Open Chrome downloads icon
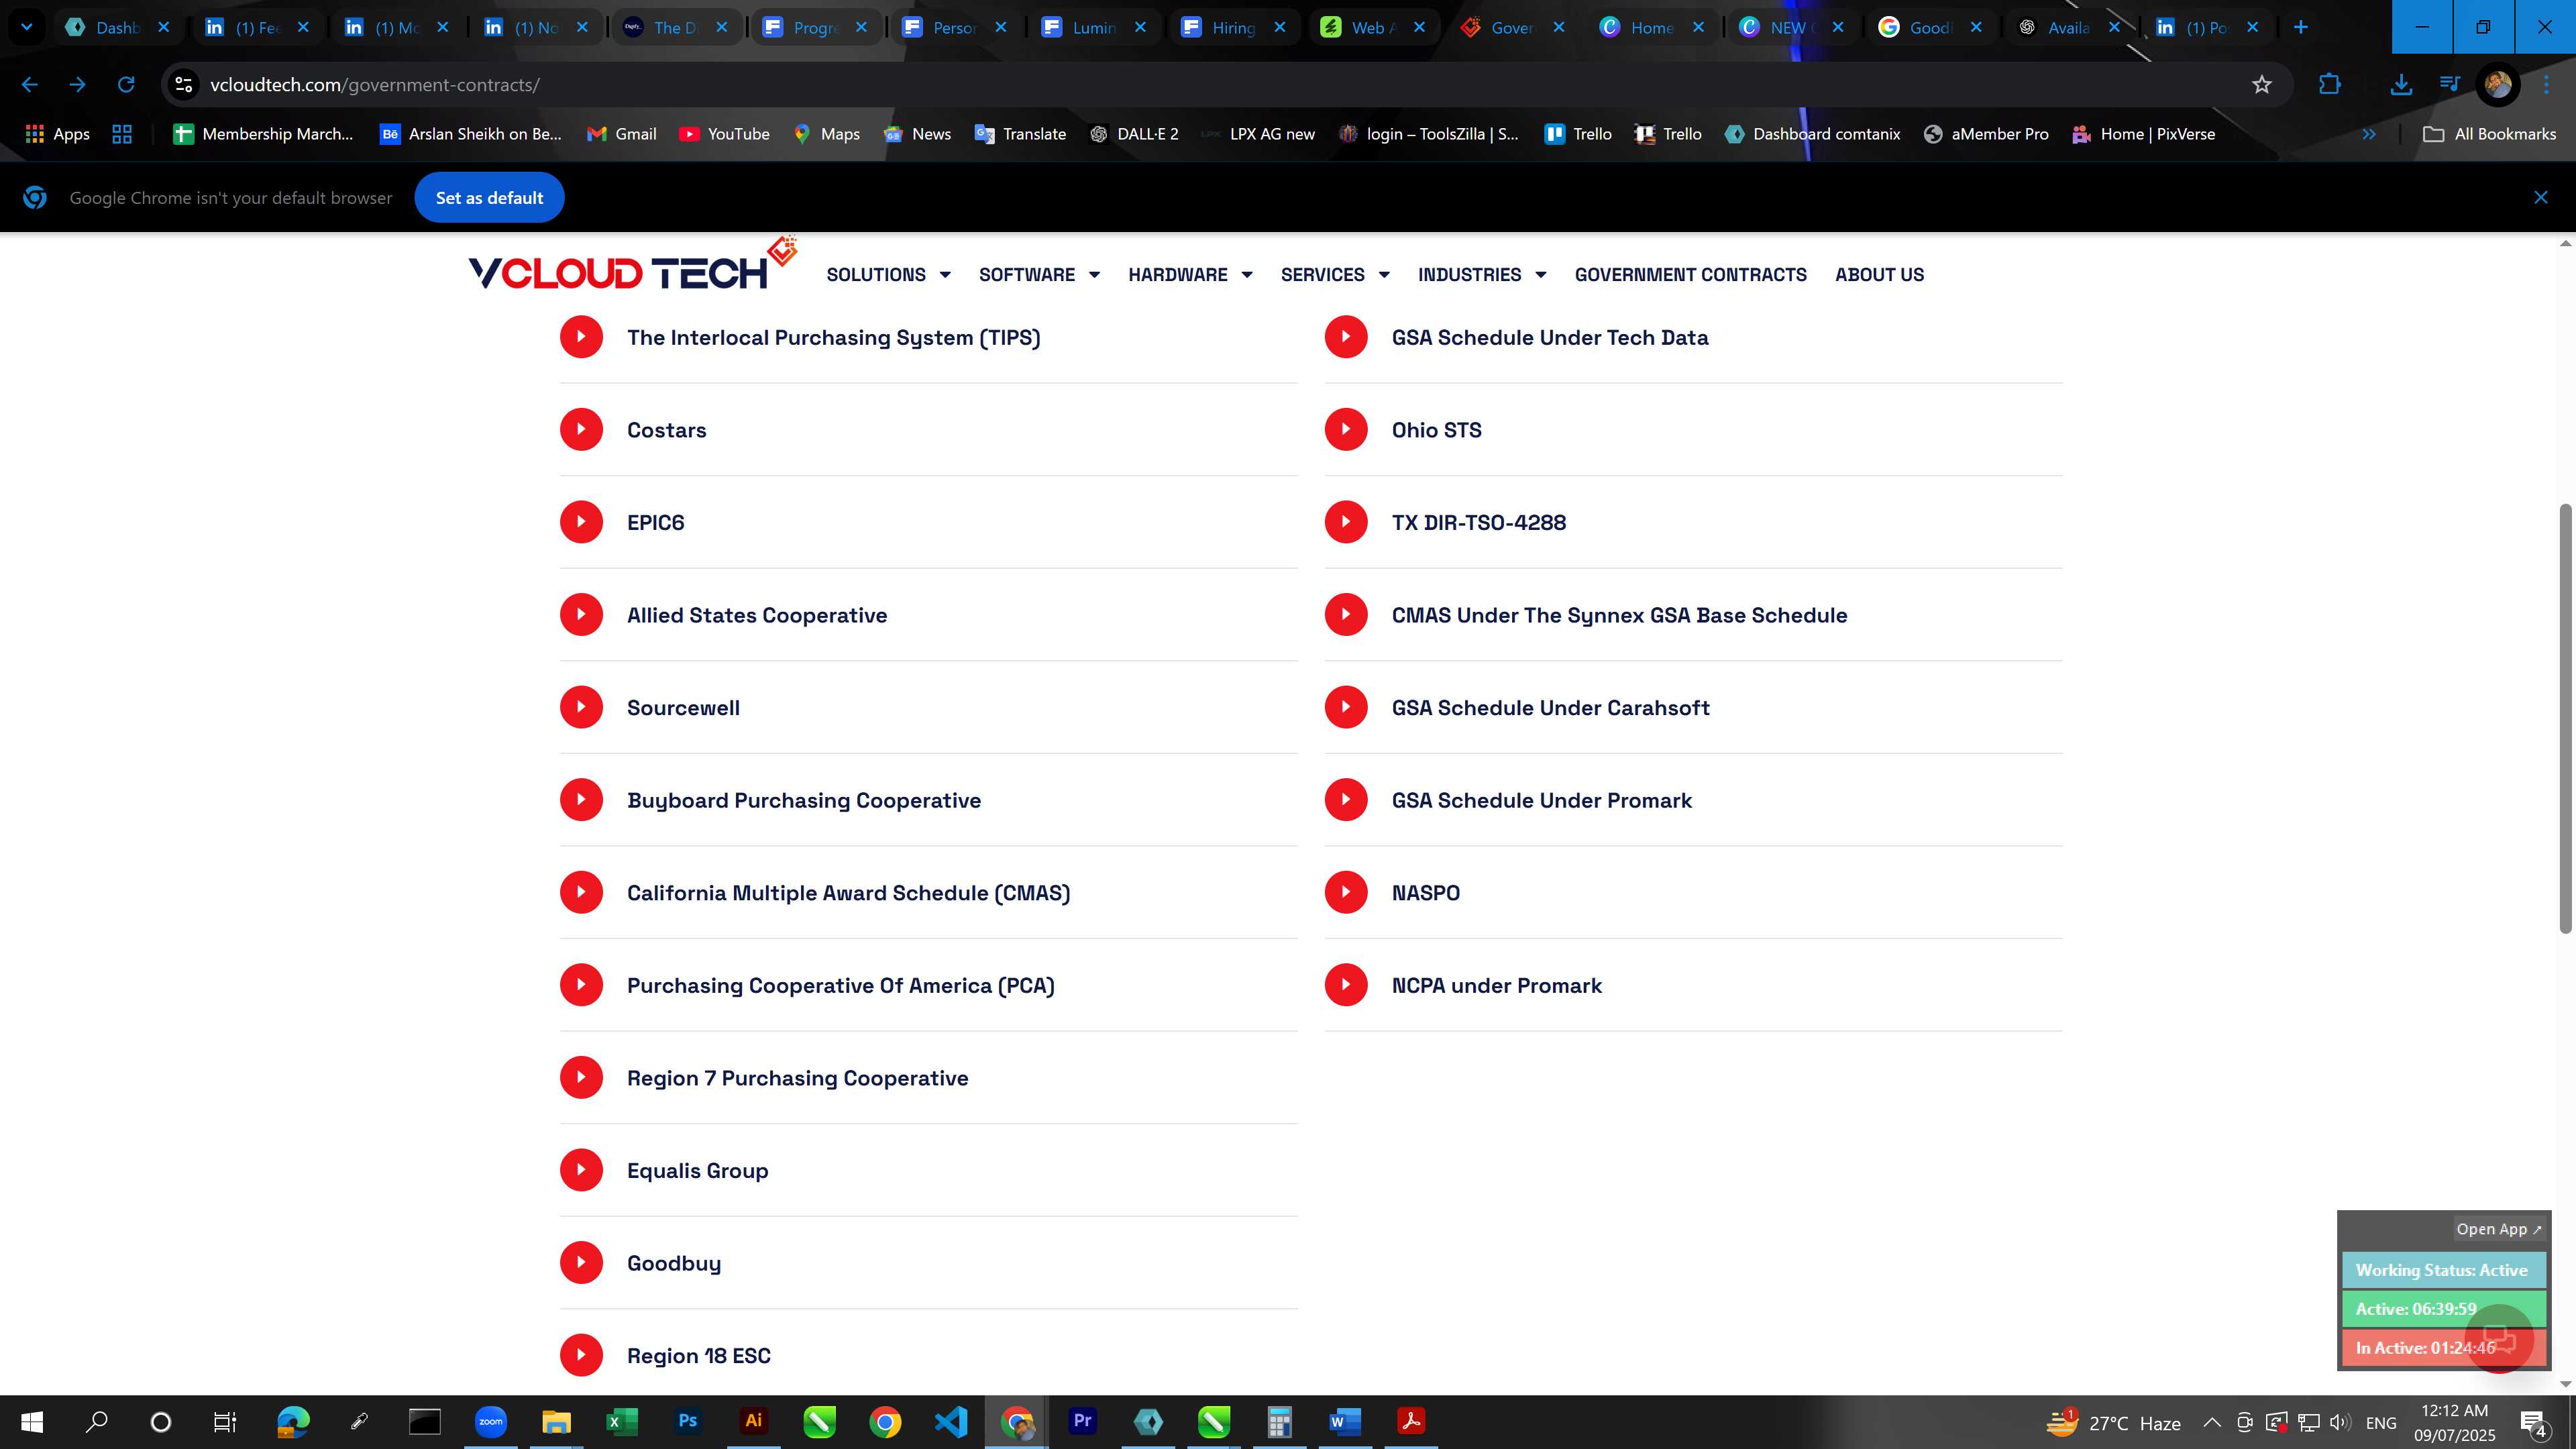This screenshot has width=2576, height=1449. click(2400, 85)
